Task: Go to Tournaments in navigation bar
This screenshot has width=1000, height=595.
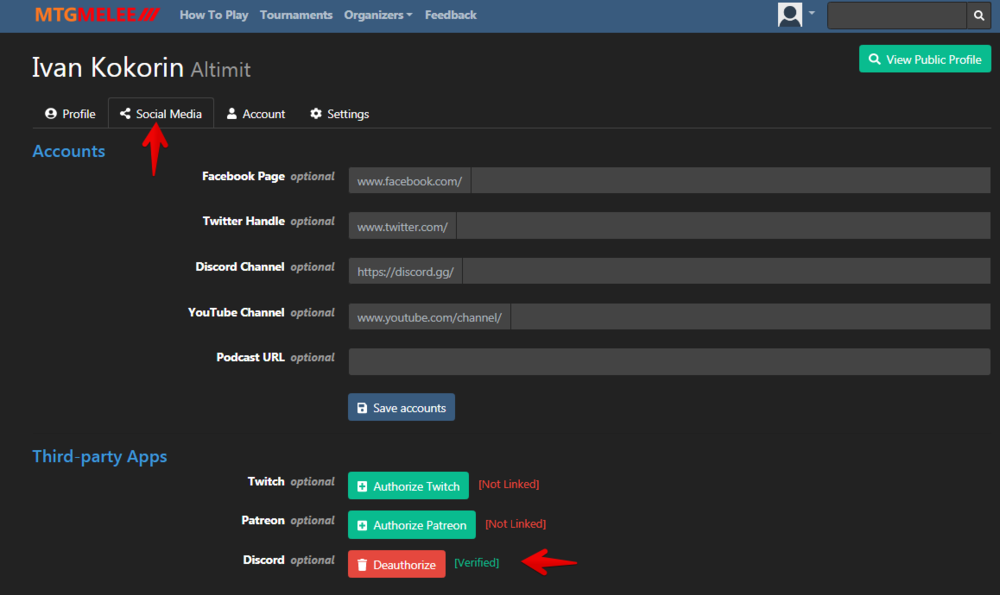Action: (296, 15)
